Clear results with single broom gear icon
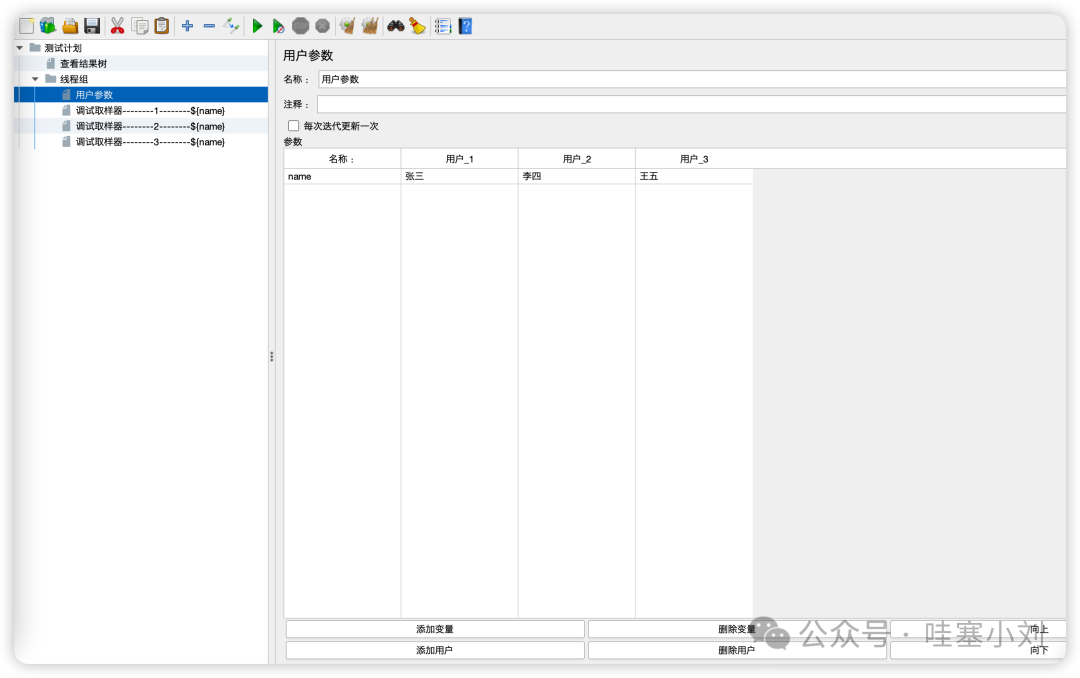 (347, 26)
